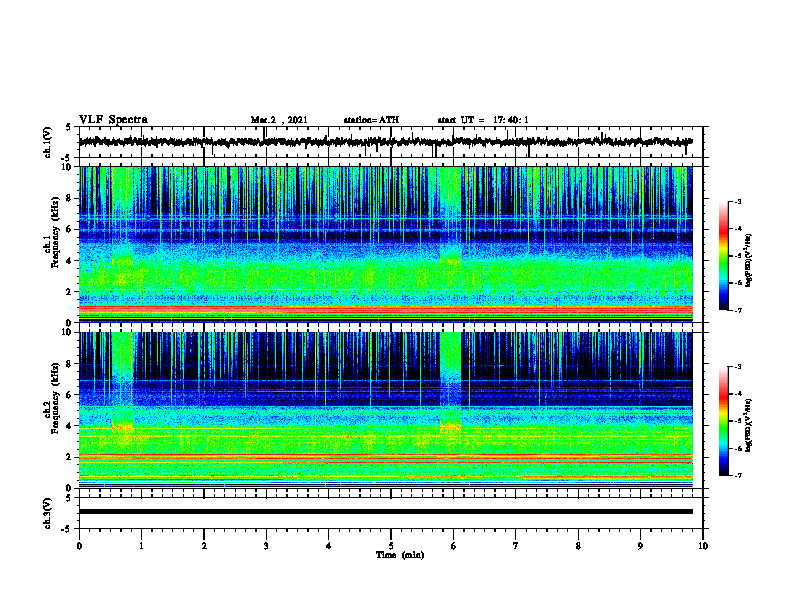Click the "Time (min)" x-axis label
Image resolution: width=792 pixels, height=612 pixels.
coord(400,555)
